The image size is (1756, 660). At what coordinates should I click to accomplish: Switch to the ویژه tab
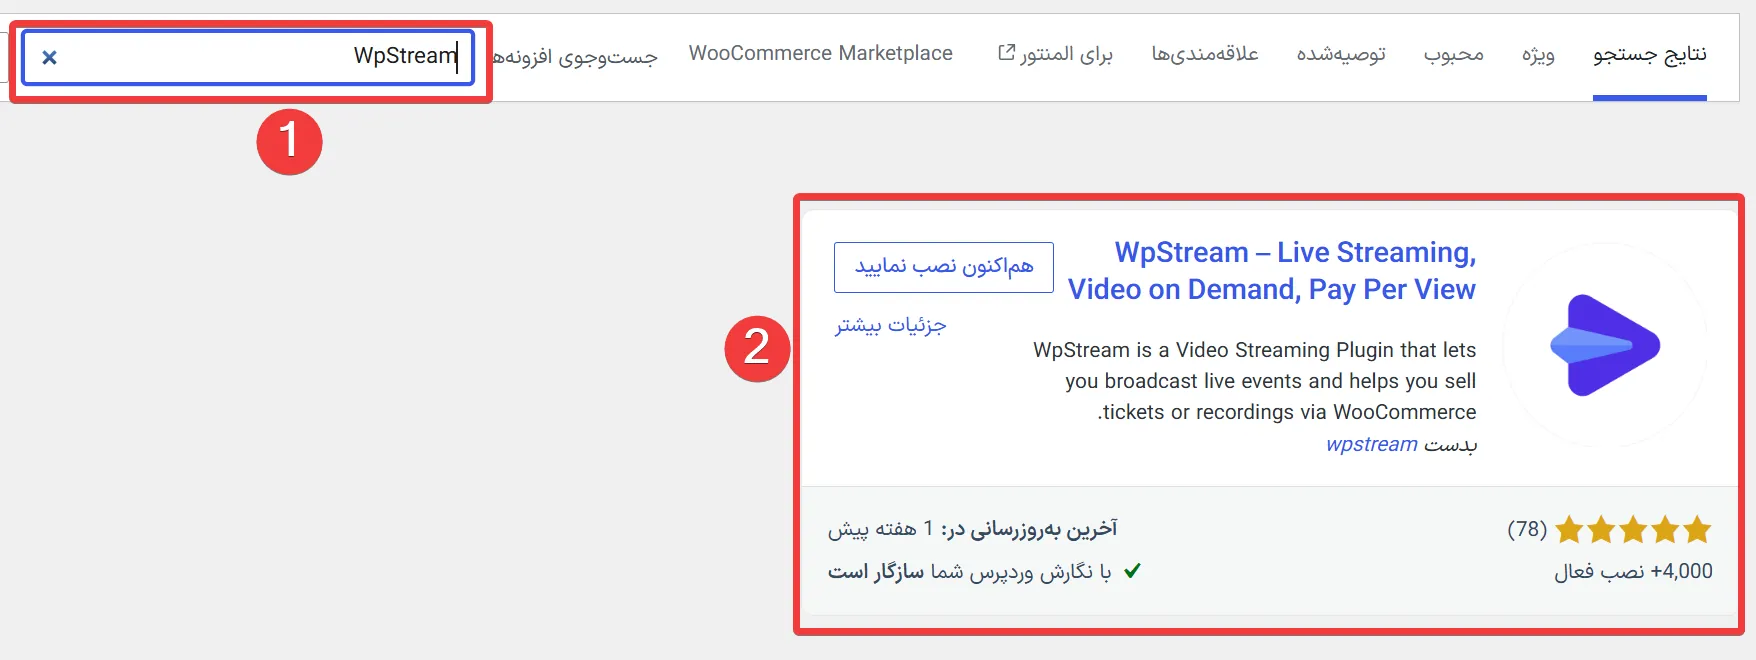[1538, 54]
